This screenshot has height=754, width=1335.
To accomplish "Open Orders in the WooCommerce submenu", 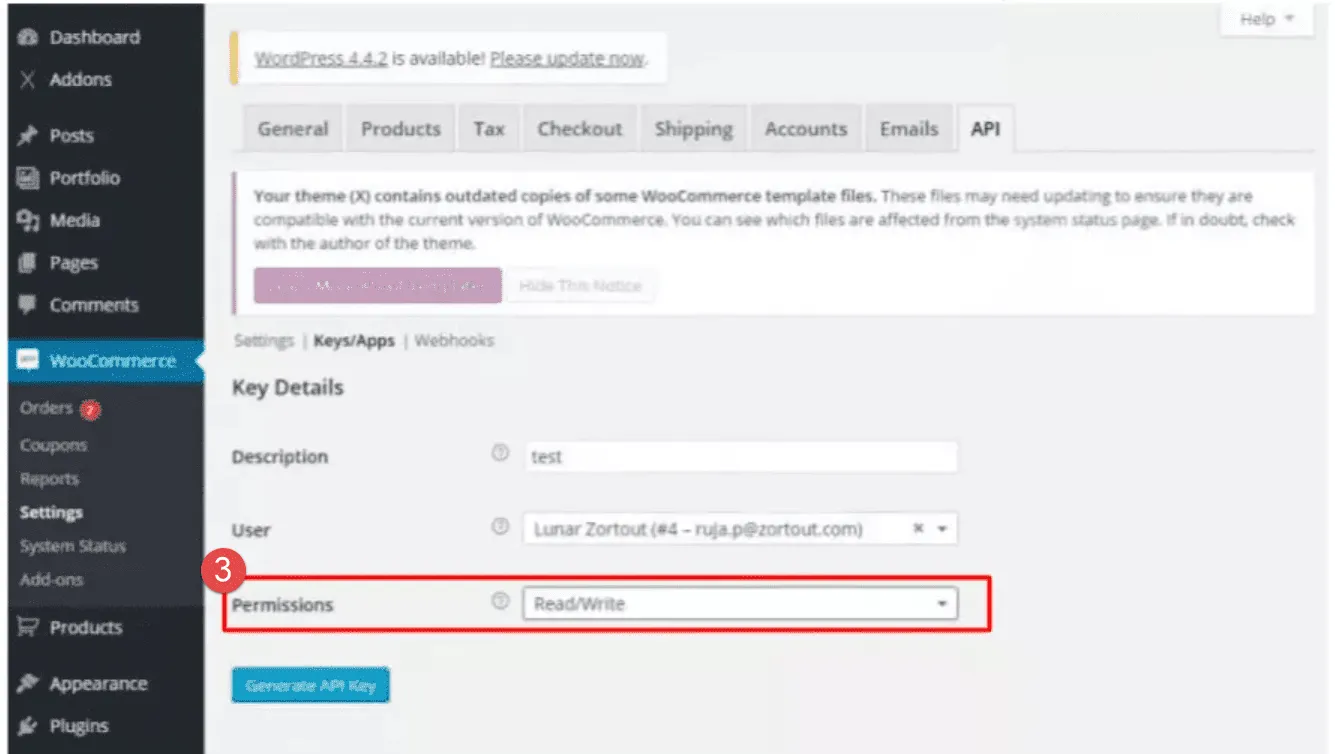I will tap(47, 408).
